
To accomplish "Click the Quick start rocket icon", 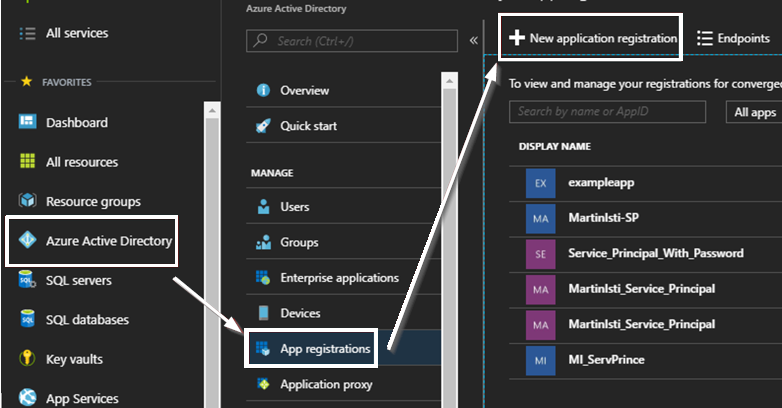I will (263, 126).
